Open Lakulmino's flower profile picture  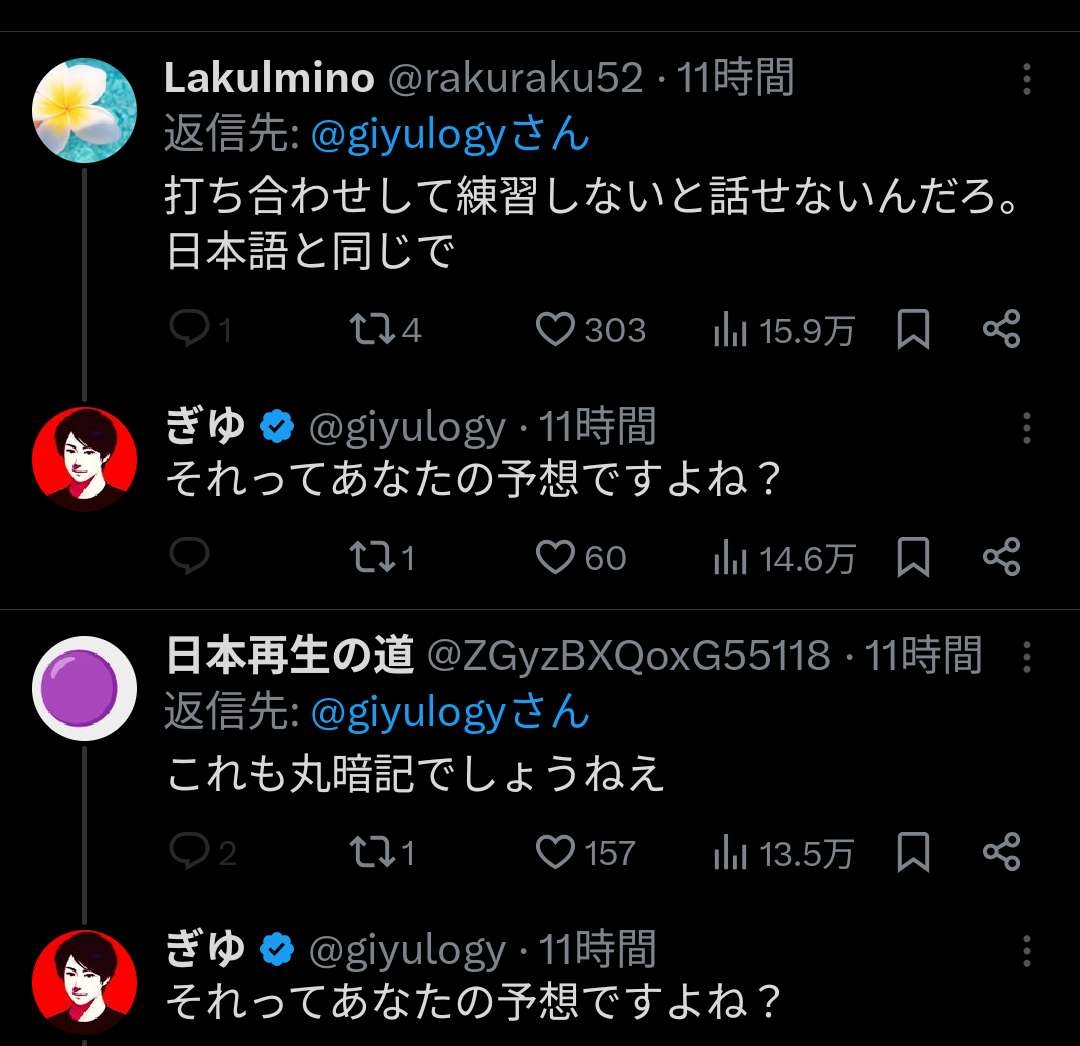coord(84,110)
